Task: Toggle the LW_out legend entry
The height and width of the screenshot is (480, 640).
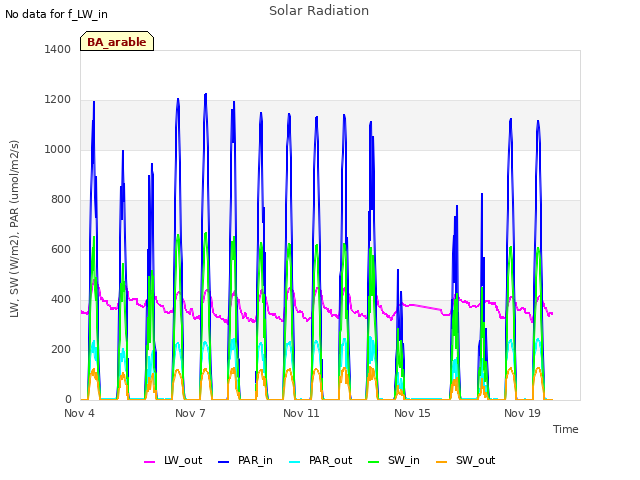Action: tap(173, 460)
